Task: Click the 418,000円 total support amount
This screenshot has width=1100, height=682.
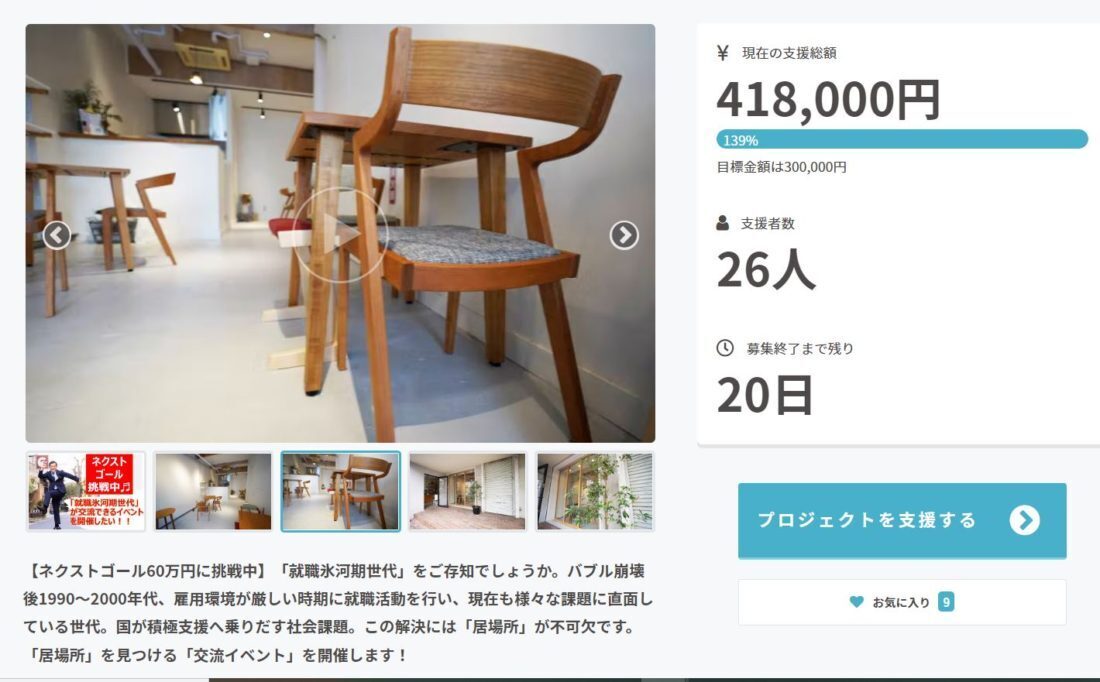Action: pyautogui.click(x=829, y=100)
